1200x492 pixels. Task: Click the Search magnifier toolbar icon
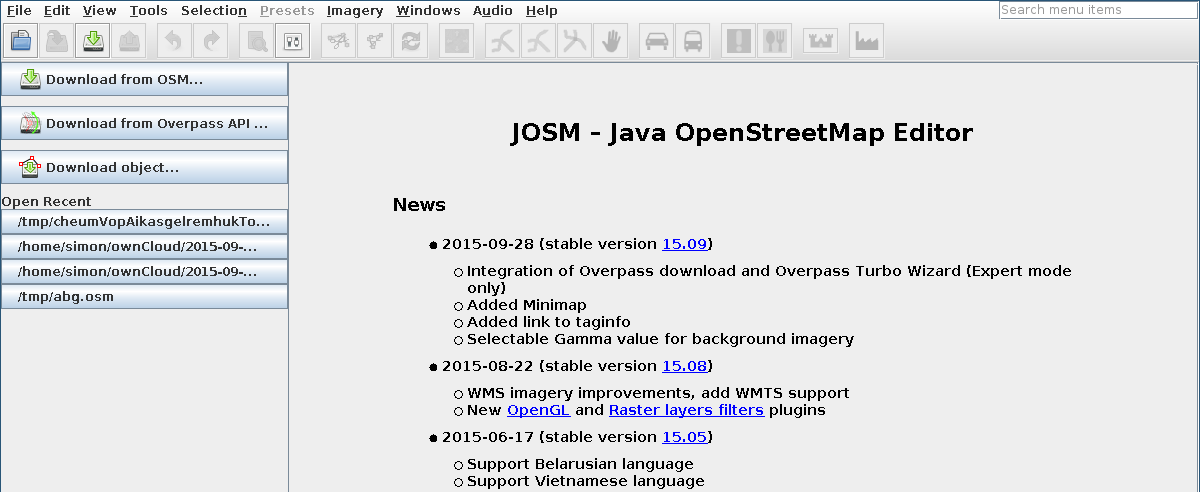(x=257, y=41)
